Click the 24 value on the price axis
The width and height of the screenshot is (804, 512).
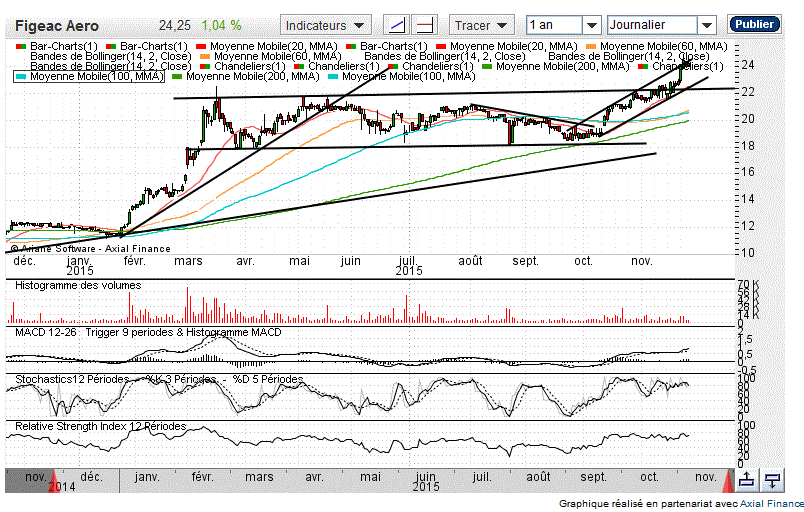pyautogui.click(x=748, y=65)
